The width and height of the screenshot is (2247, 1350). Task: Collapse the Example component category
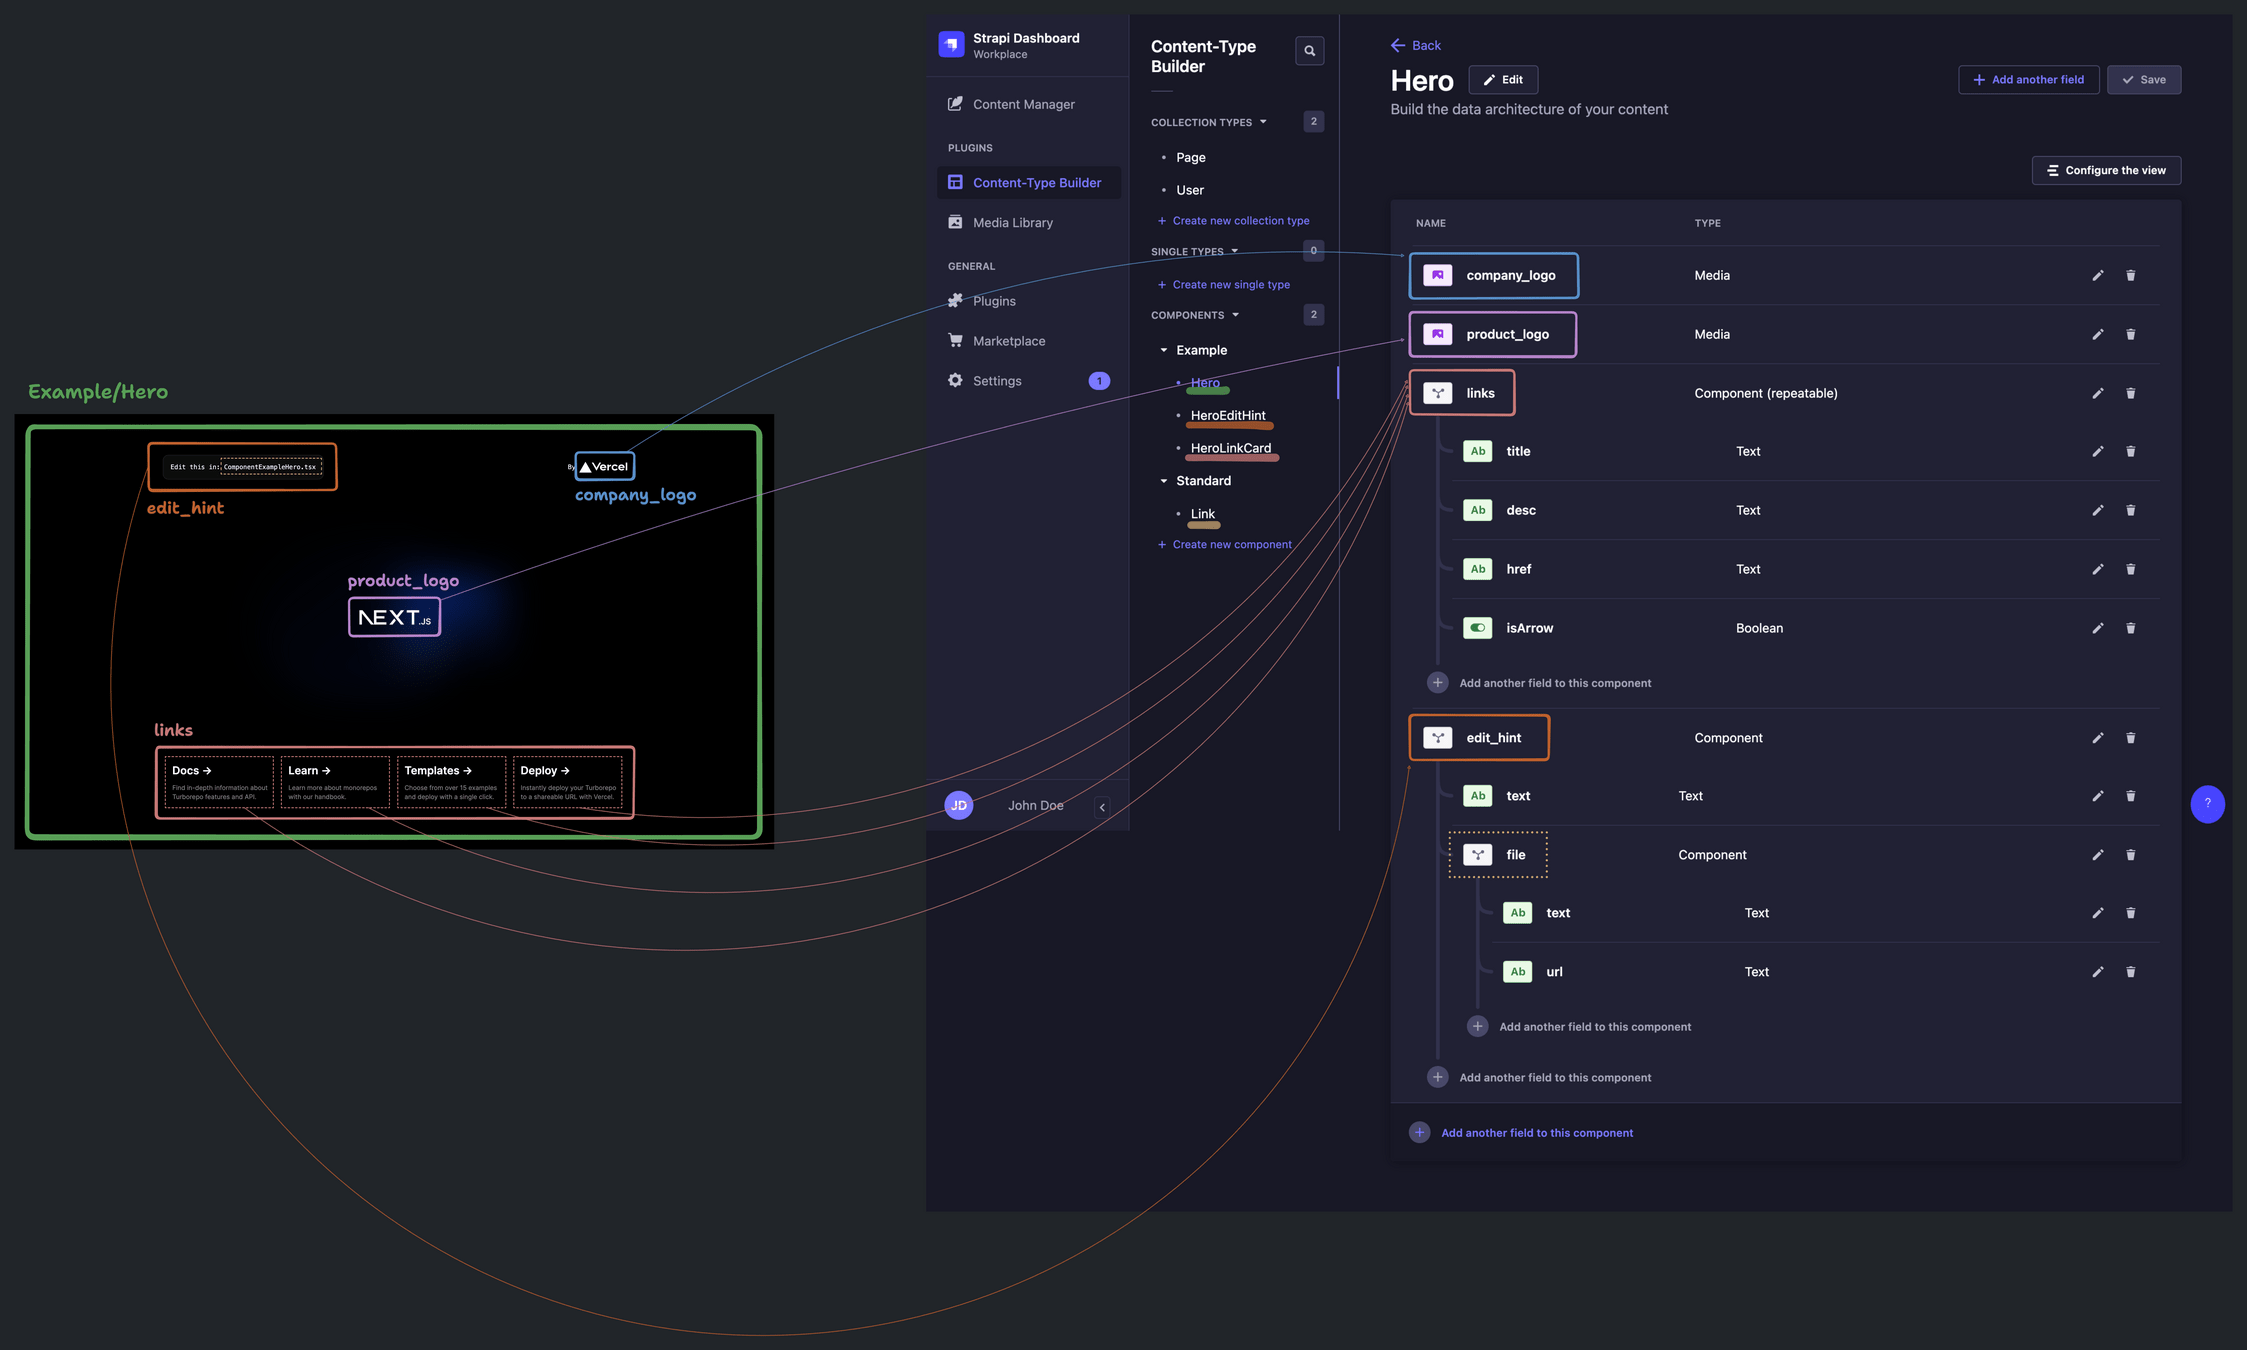[1164, 350]
